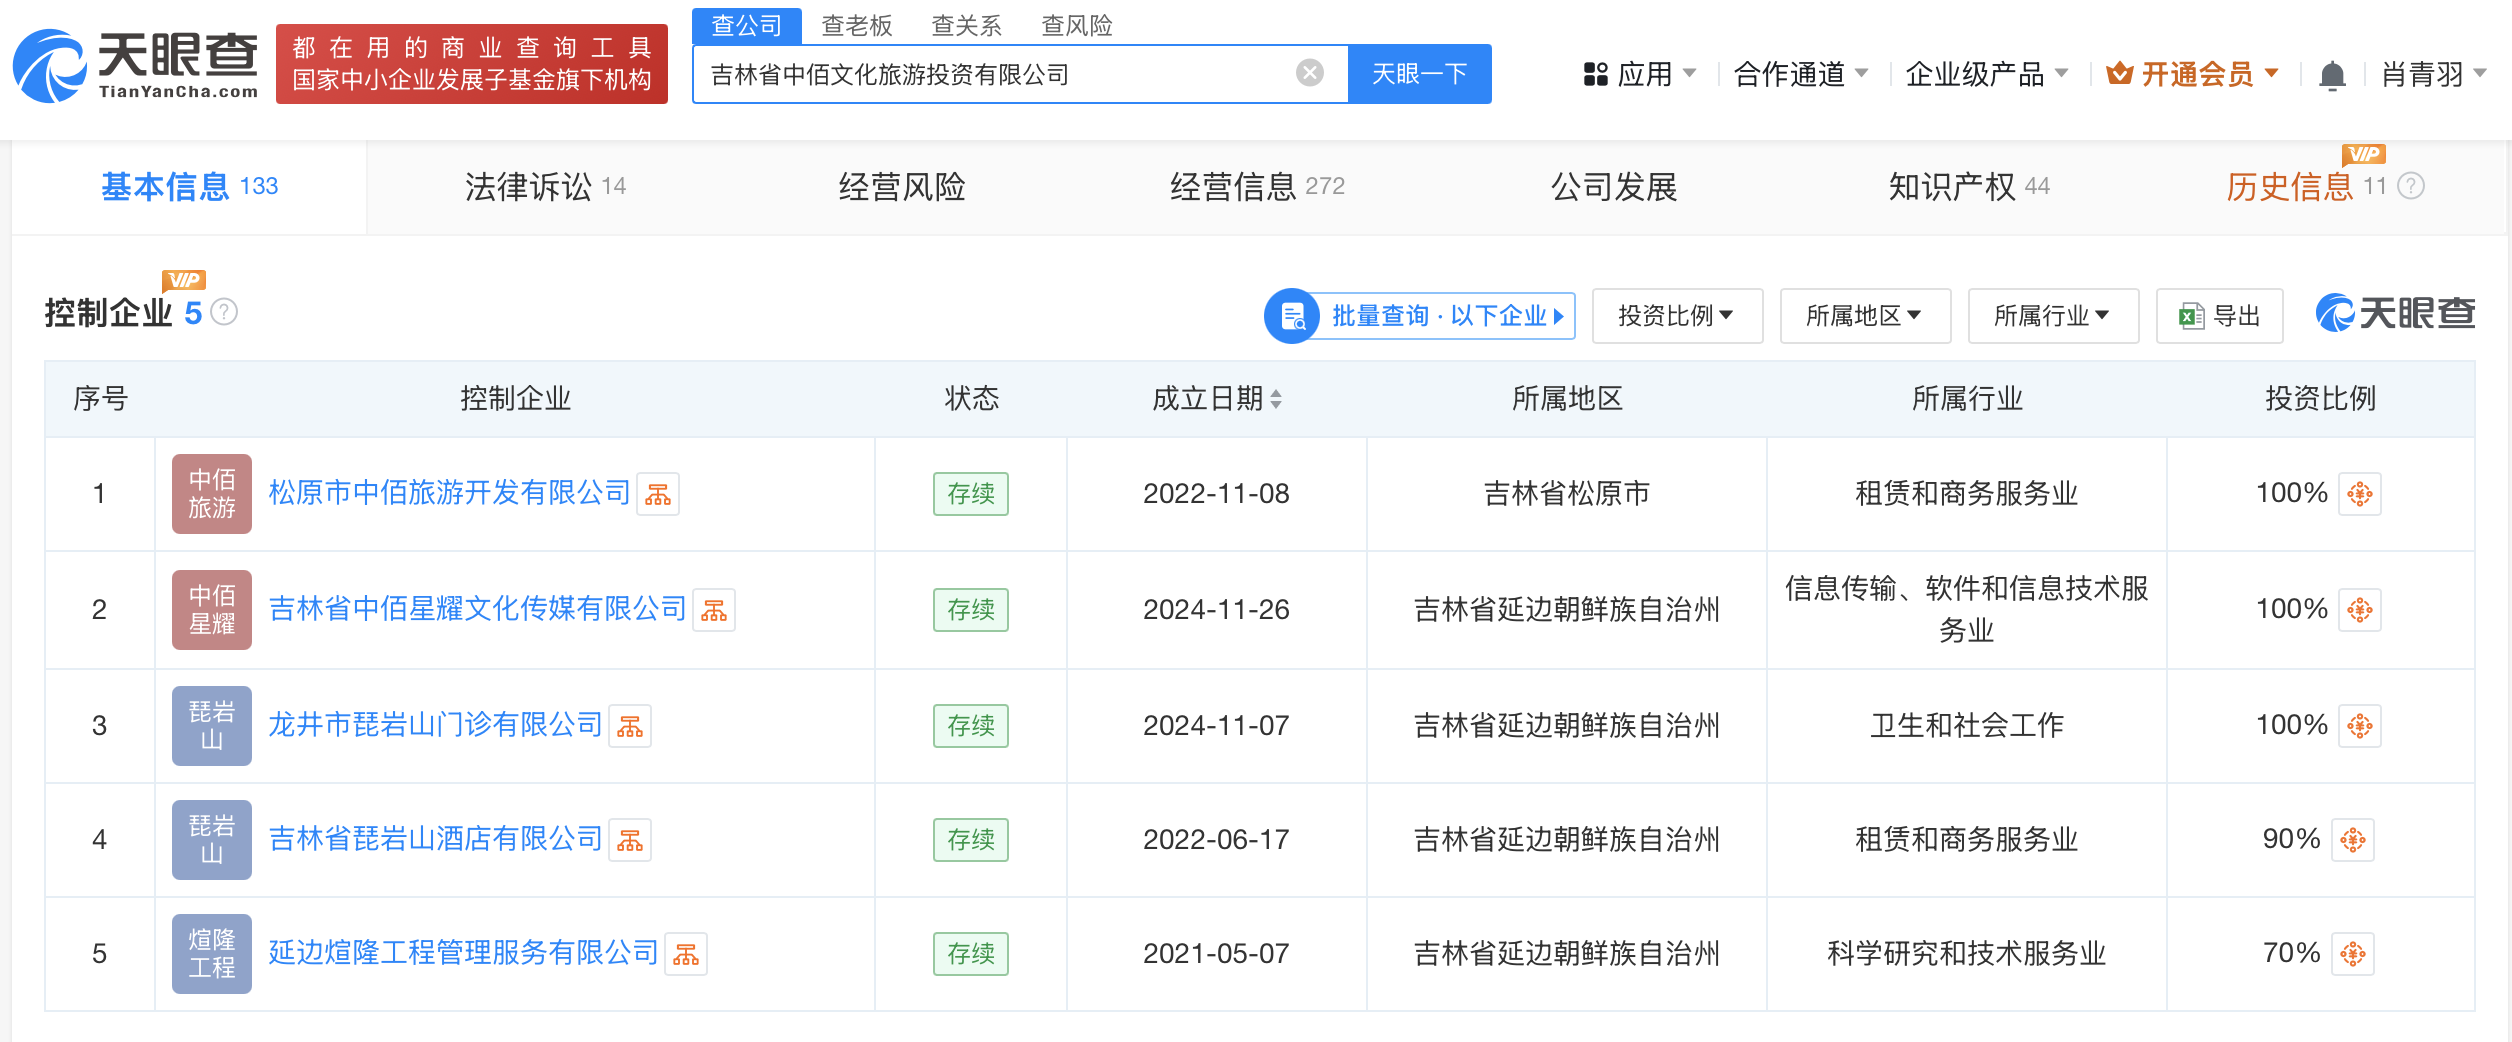Click the 琵岩山 logo tile in row 4
This screenshot has height=1042, width=2512.
[212, 840]
